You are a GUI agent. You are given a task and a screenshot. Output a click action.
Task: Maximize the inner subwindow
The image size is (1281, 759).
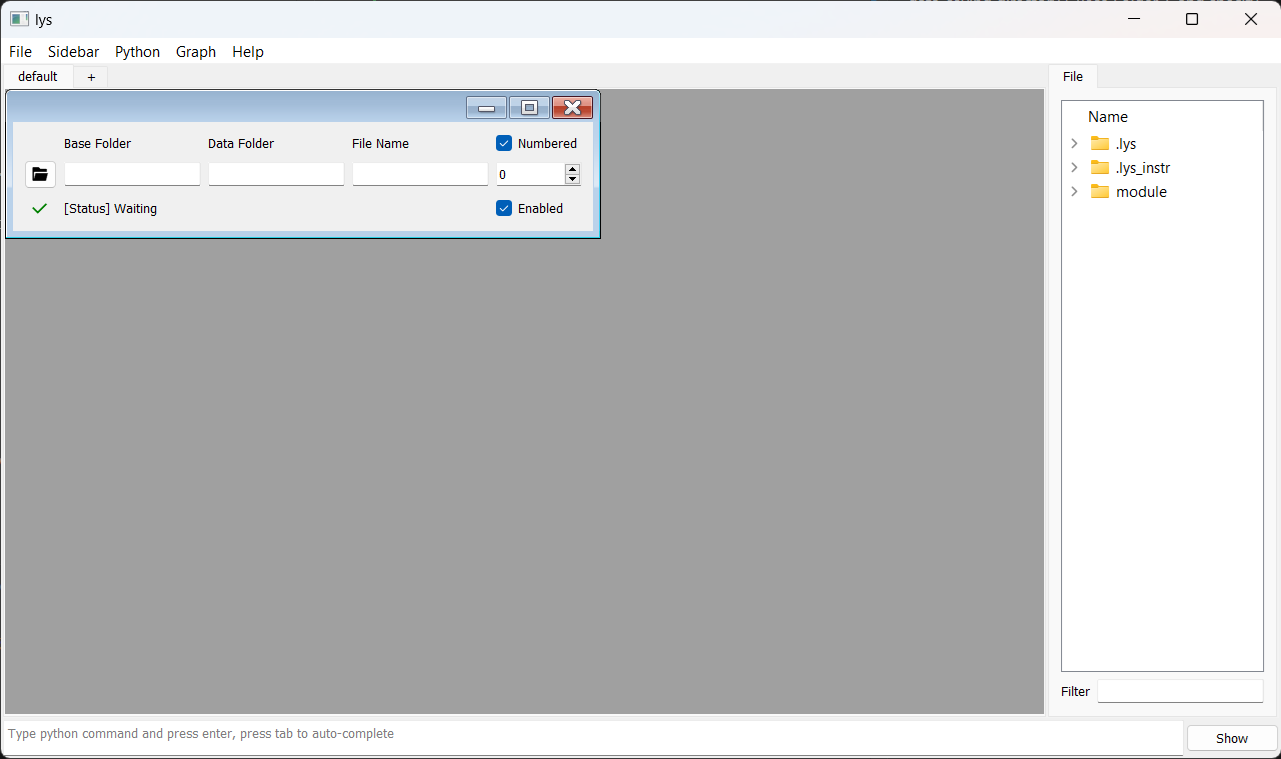tap(529, 108)
